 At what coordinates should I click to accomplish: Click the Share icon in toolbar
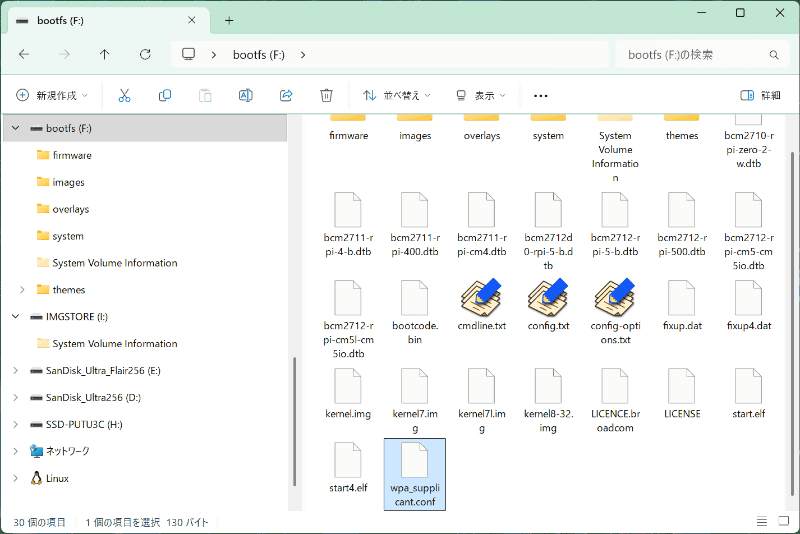[x=286, y=95]
